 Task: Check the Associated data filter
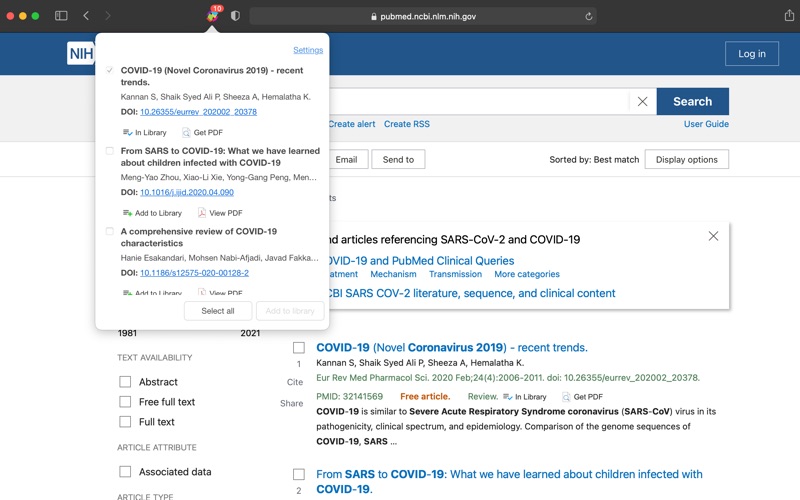125,471
